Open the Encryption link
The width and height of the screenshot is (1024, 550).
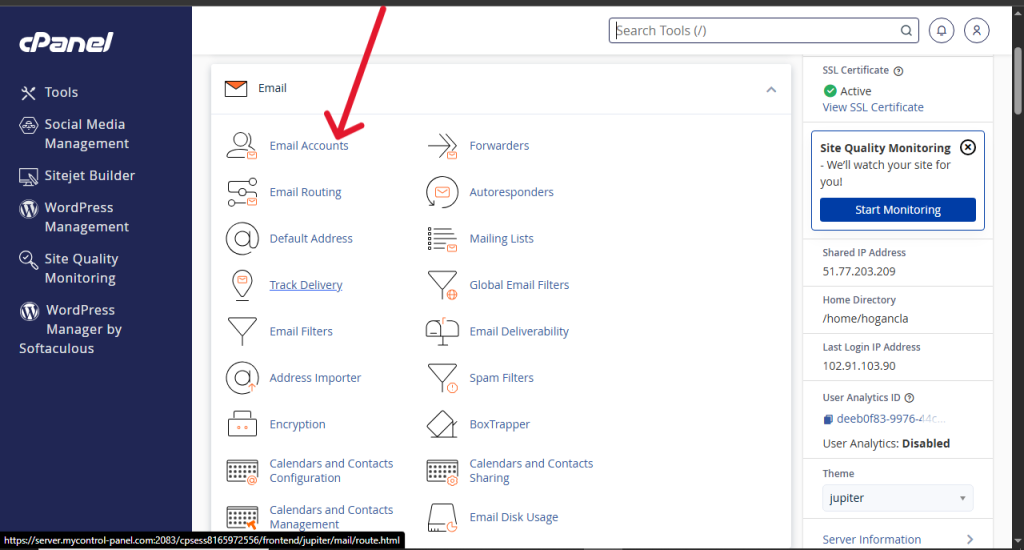(x=297, y=424)
